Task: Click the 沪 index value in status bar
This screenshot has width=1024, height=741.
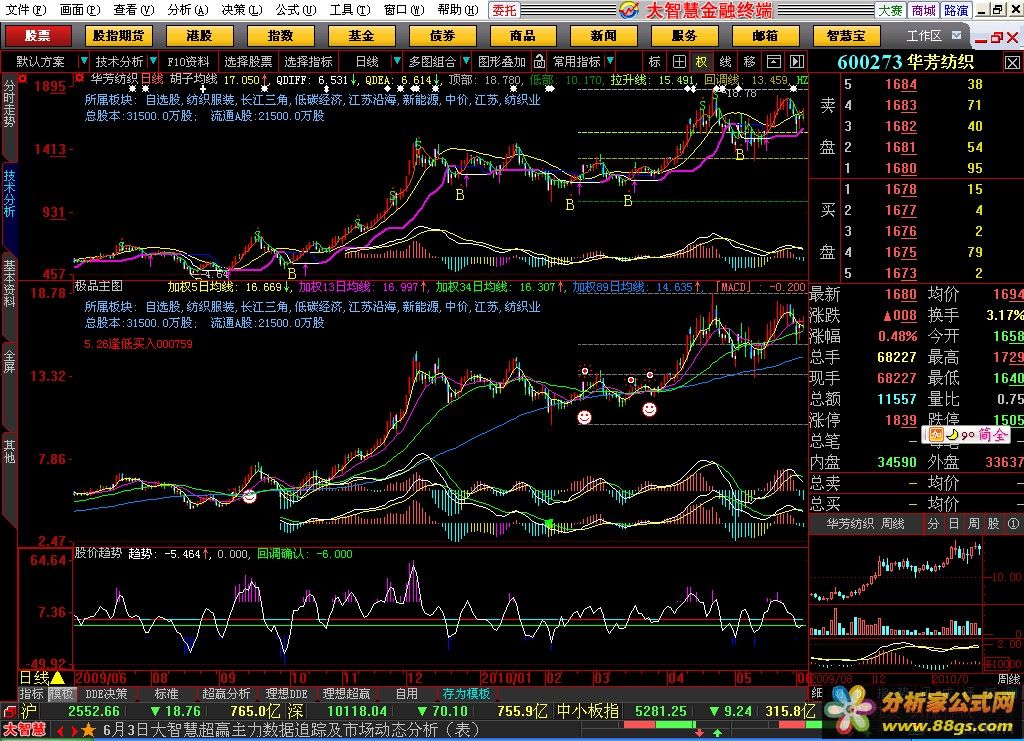Action: [93, 711]
